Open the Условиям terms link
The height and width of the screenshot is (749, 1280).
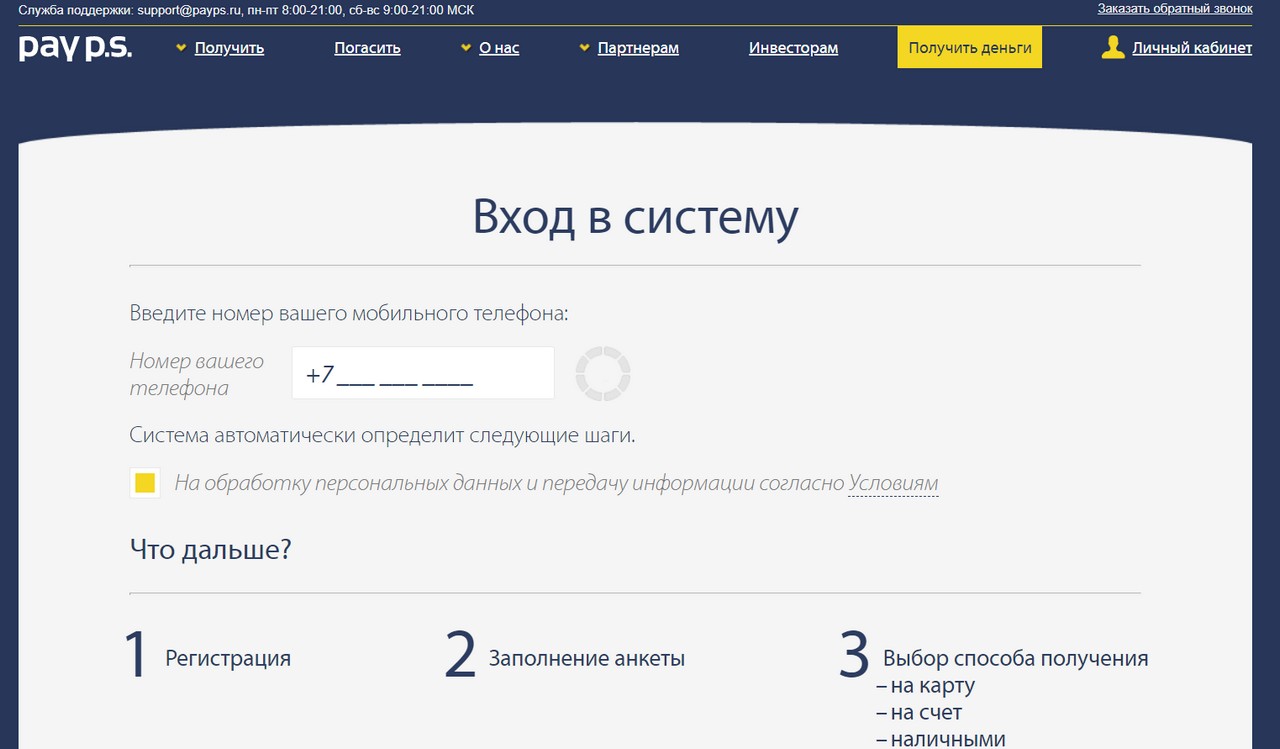click(x=893, y=484)
